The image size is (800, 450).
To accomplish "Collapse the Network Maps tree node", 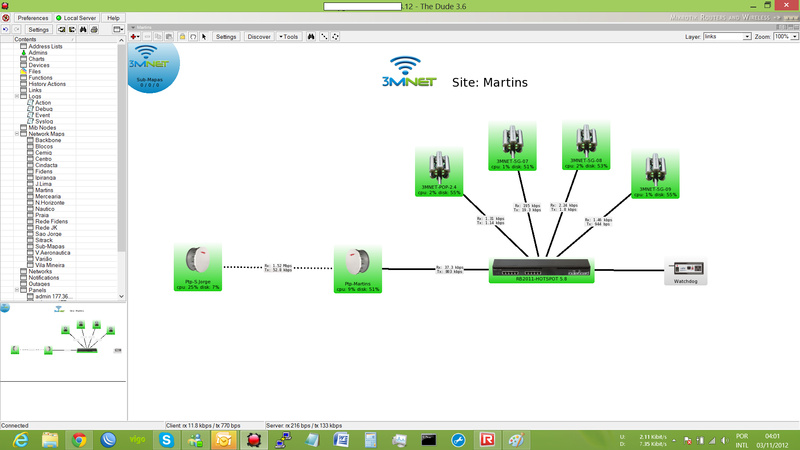I will 17,134.
